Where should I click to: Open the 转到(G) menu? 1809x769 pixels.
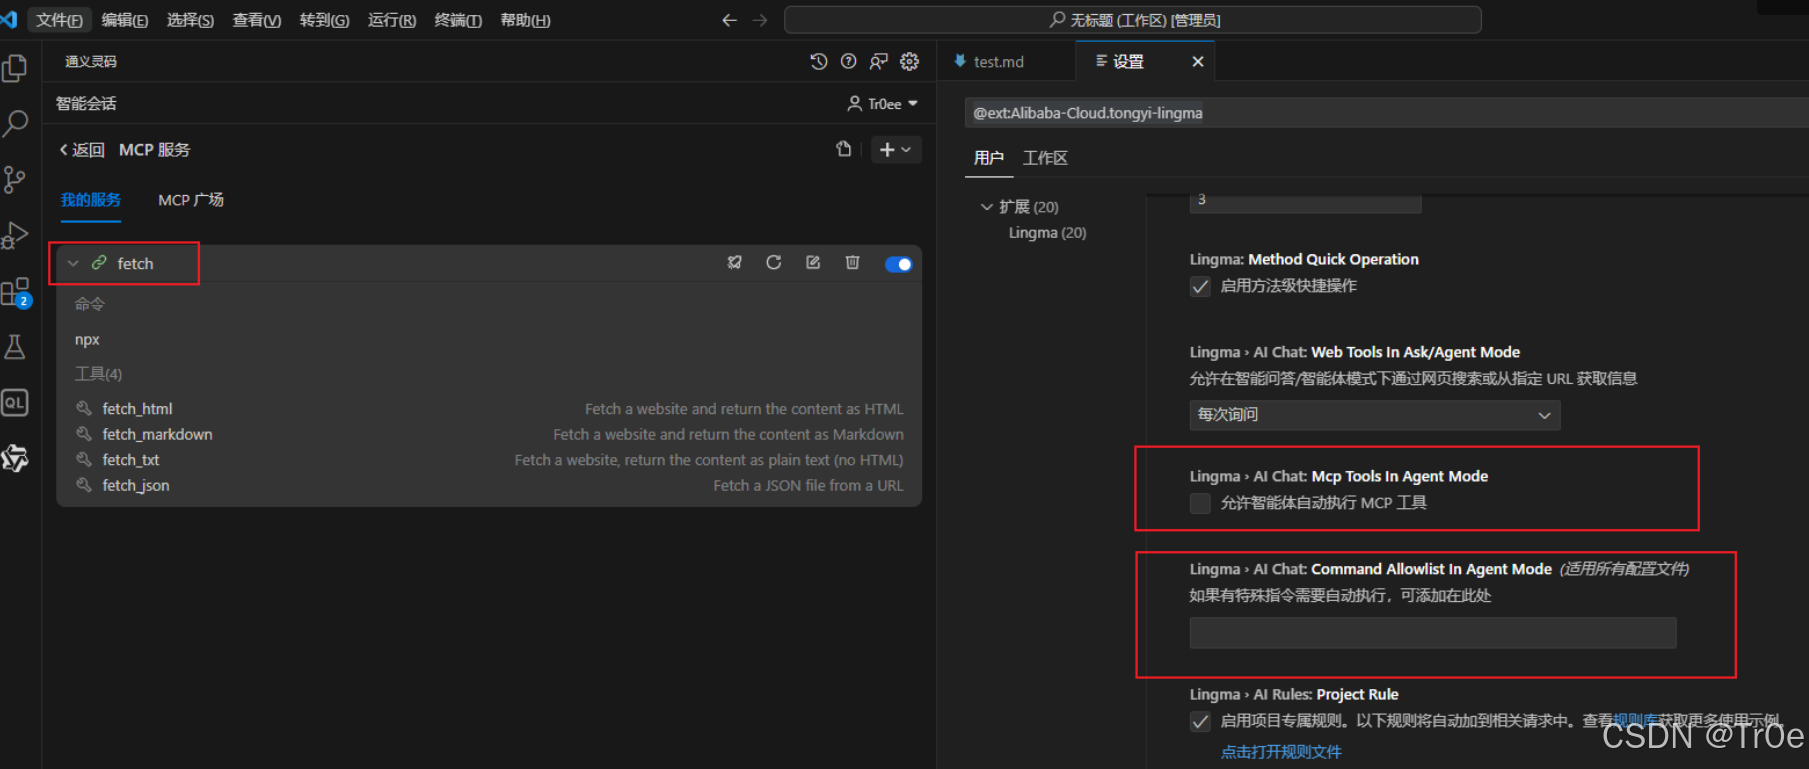pos(324,20)
